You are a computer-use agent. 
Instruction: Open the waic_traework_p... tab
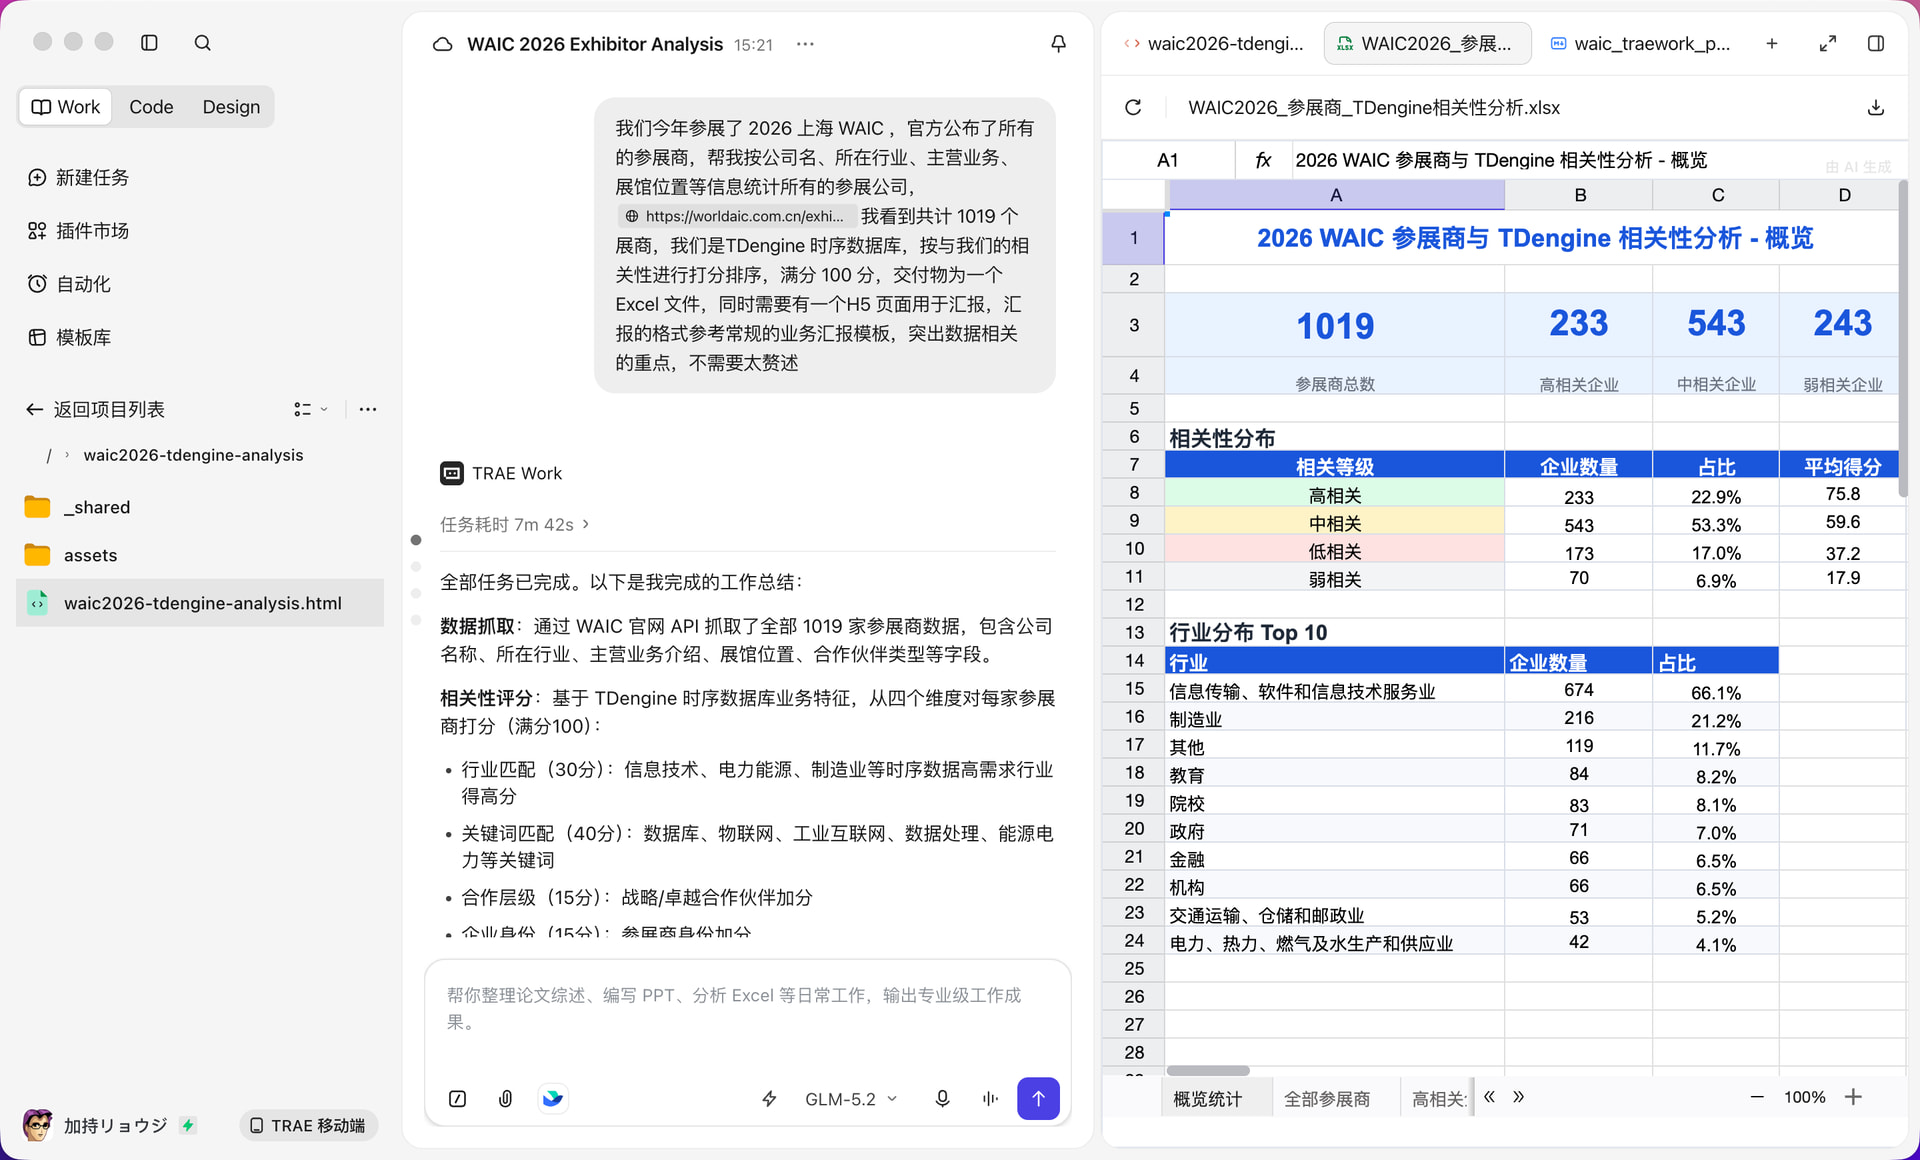[x=1640, y=43]
